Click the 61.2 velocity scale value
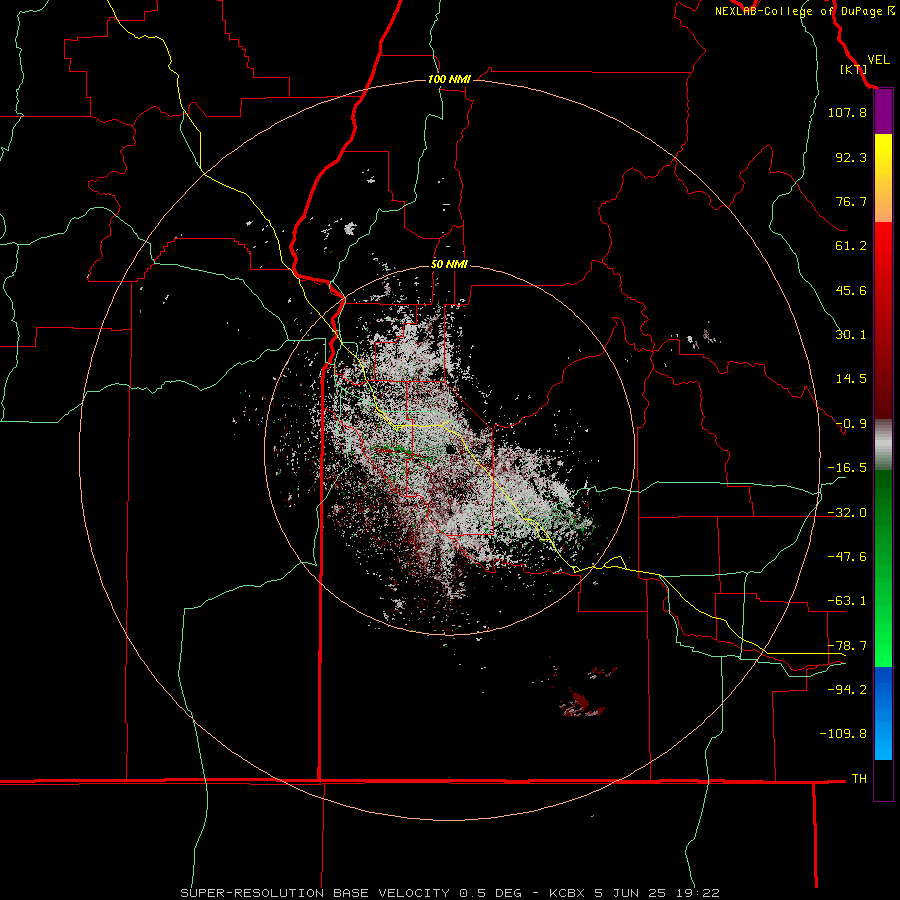The height and width of the screenshot is (900, 900). pyautogui.click(x=851, y=246)
